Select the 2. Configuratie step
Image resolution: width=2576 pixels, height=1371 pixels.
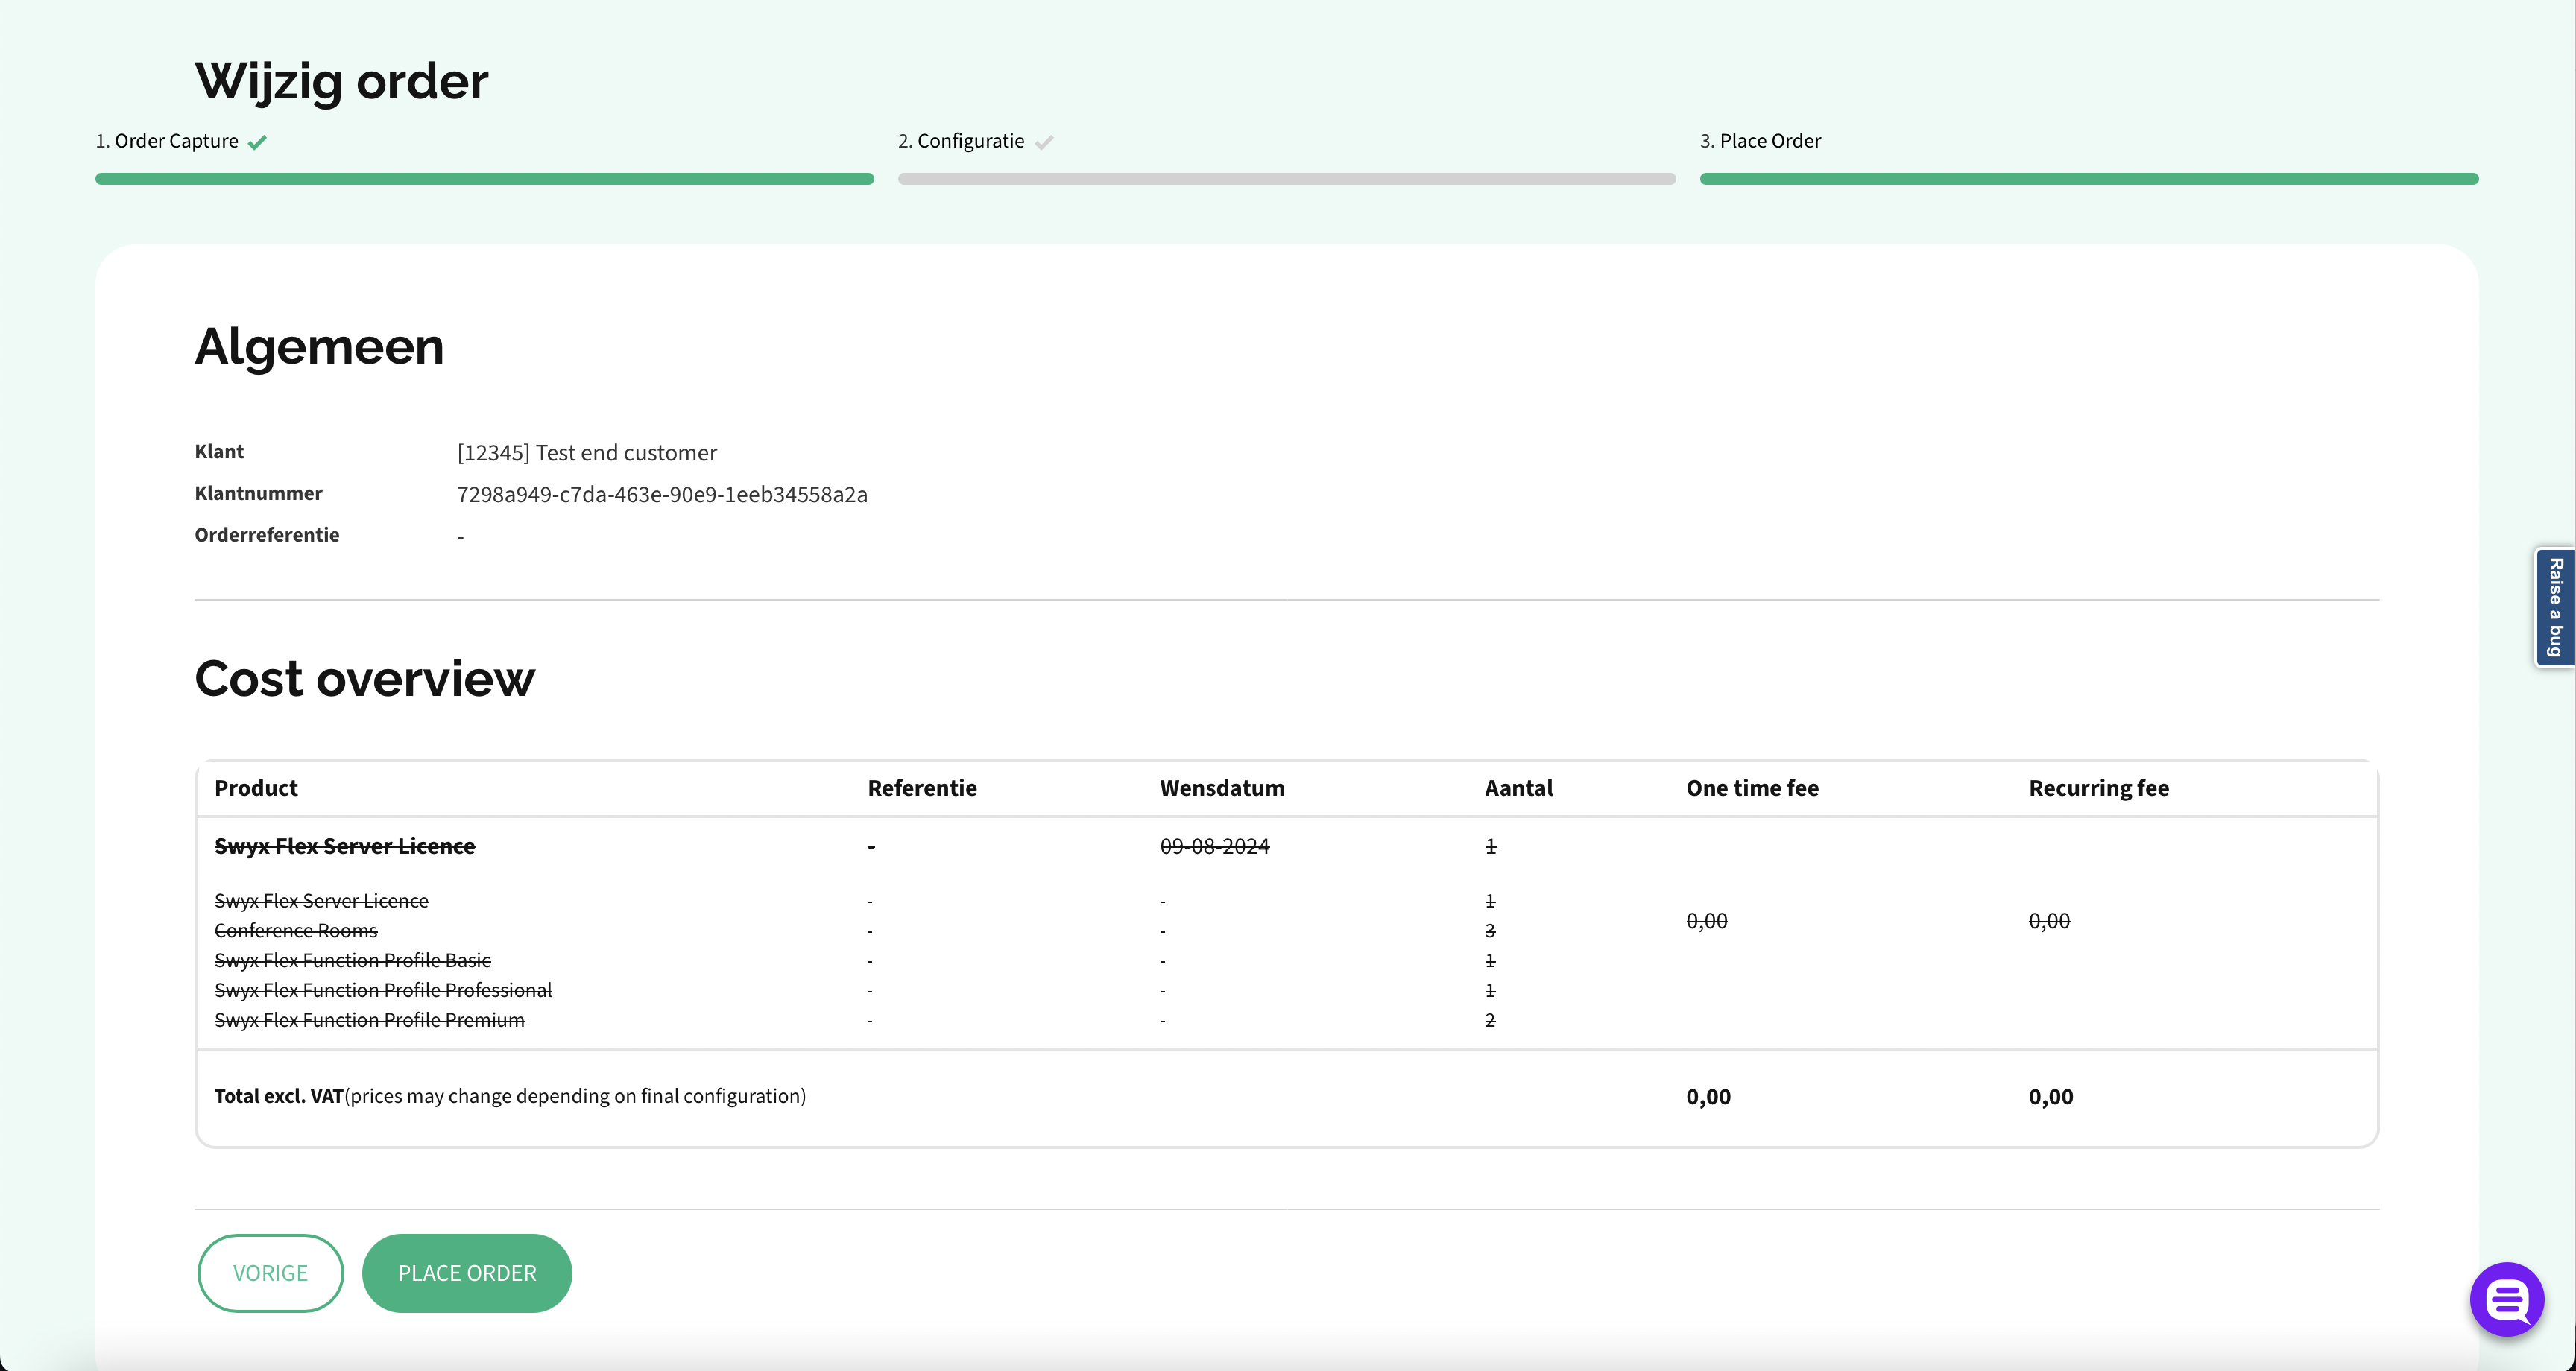click(x=961, y=141)
